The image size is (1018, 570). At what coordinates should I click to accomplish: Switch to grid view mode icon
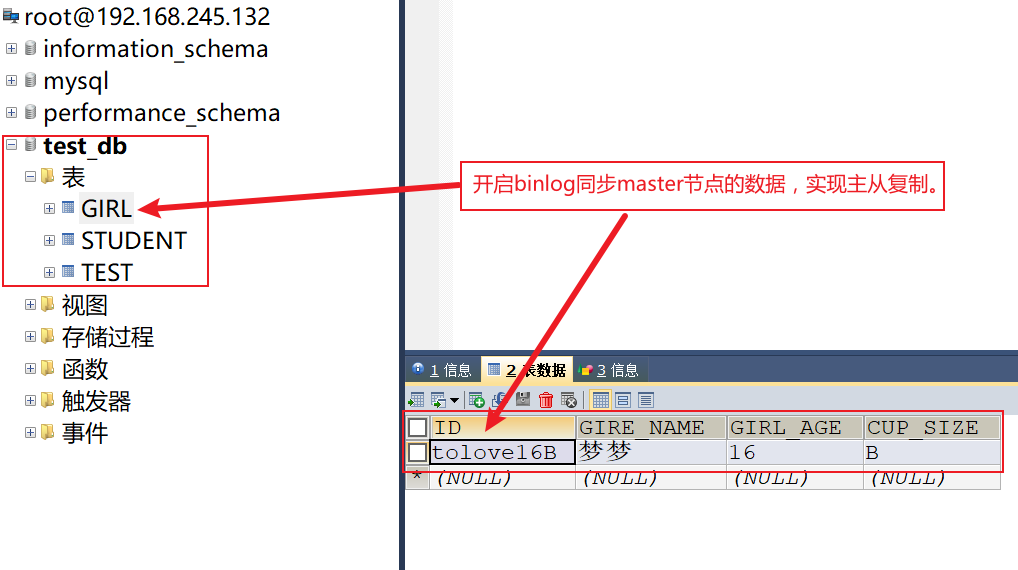coord(601,400)
